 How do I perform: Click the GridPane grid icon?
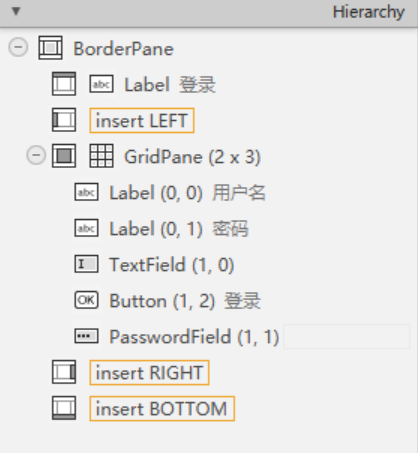[x=101, y=156]
